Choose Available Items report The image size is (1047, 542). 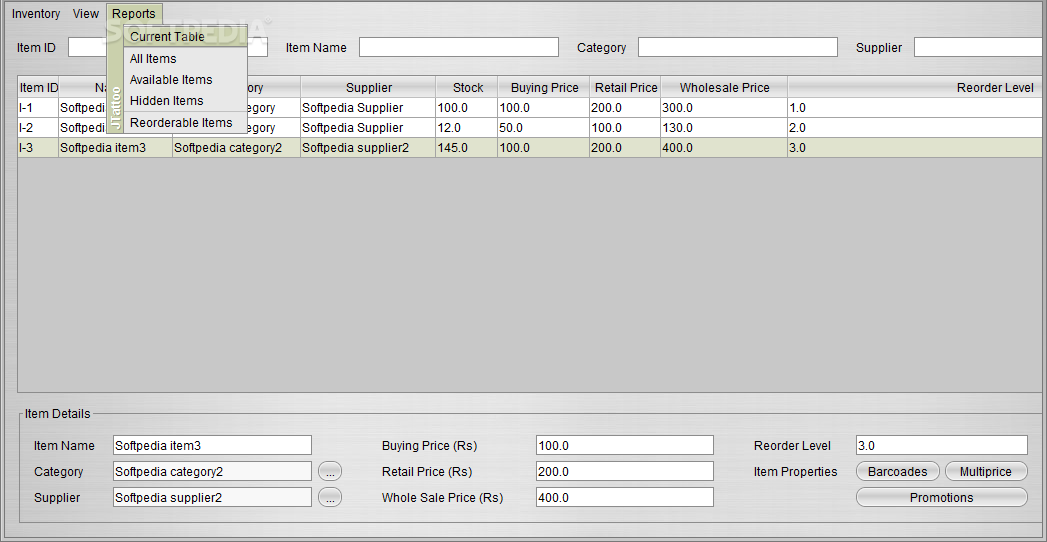coord(186,79)
